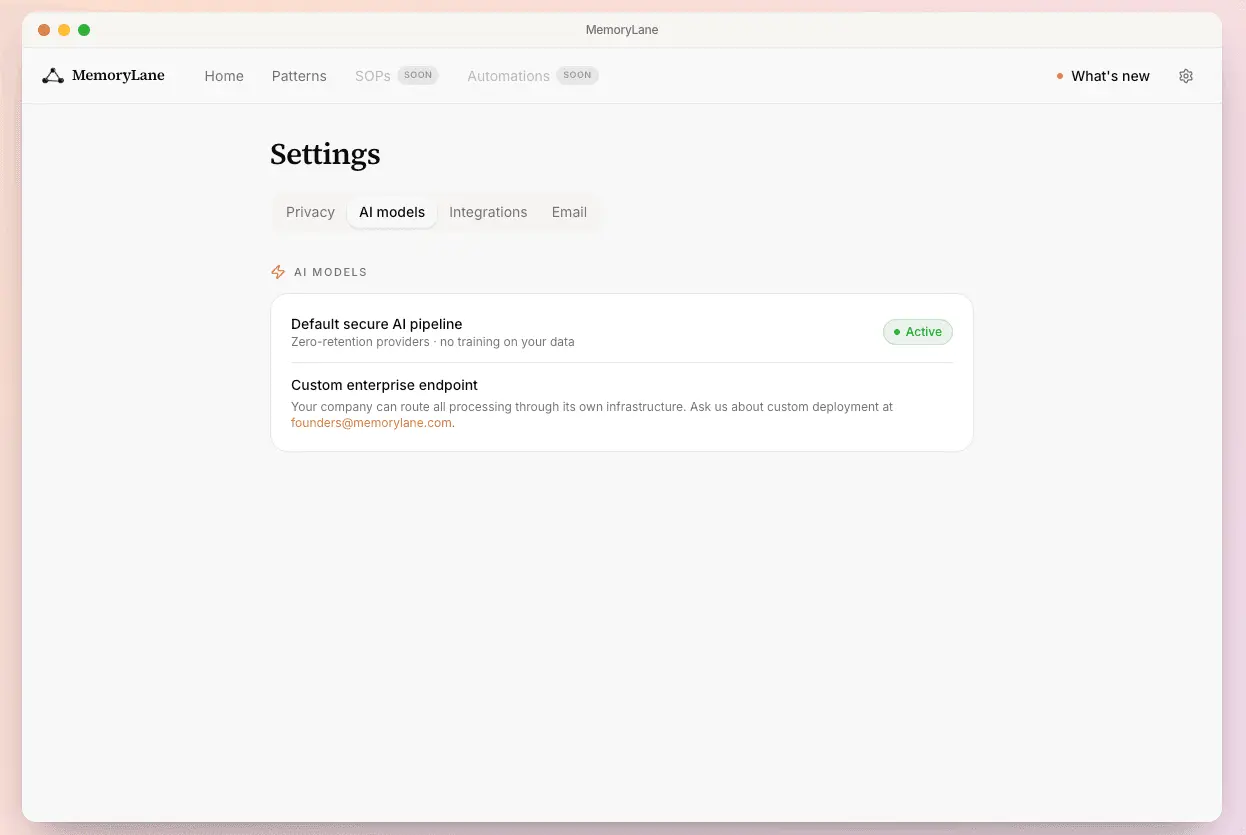Viewport: 1246px width, 835px height.
Task: Click the founders@memorylane.com email link
Action: (371, 423)
